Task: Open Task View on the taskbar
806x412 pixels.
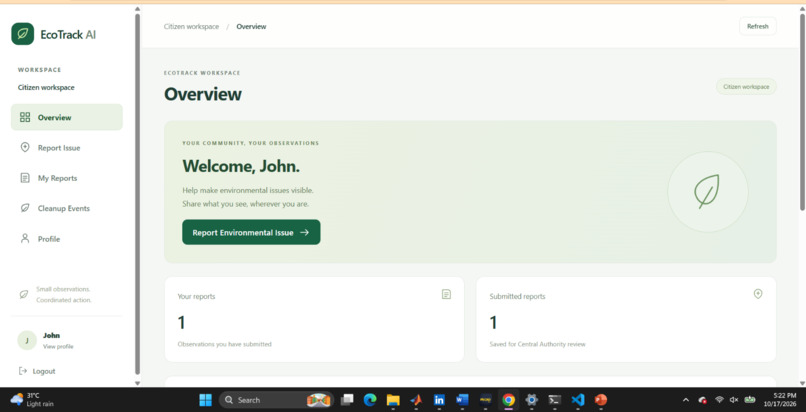Action: pos(347,400)
